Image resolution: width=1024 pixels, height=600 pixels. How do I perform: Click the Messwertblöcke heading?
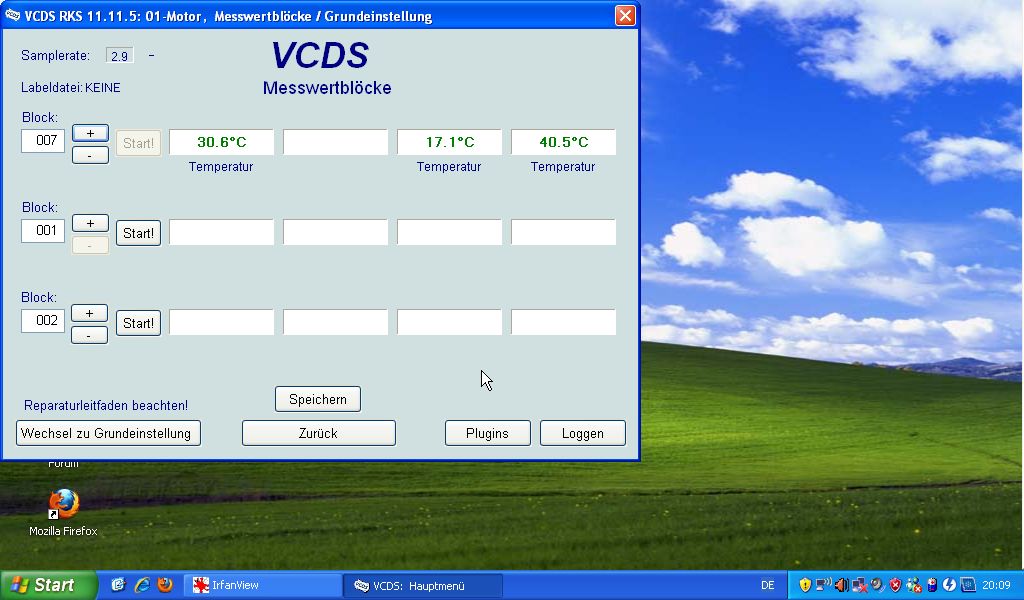pos(327,87)
